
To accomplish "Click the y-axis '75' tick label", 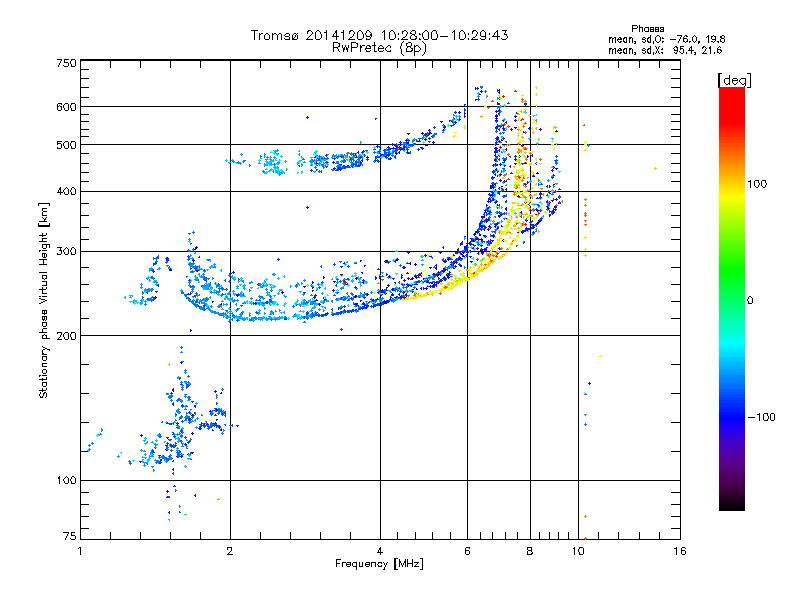I will pyautogui.click(x=70, y=536).
